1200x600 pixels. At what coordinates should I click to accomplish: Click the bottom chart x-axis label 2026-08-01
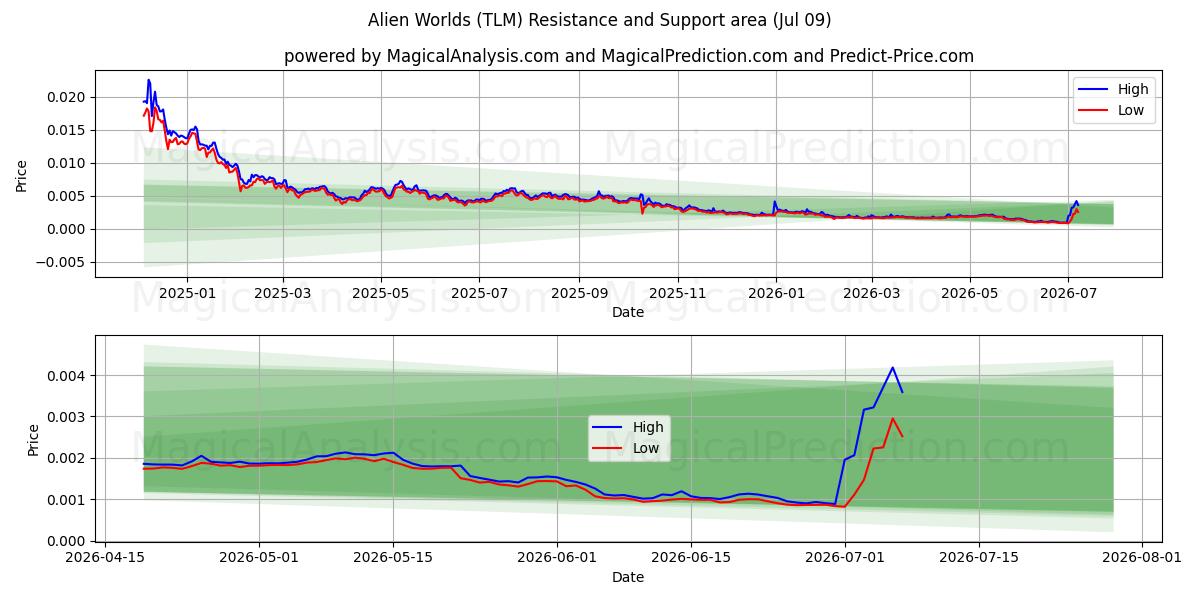pos(1141,558)
